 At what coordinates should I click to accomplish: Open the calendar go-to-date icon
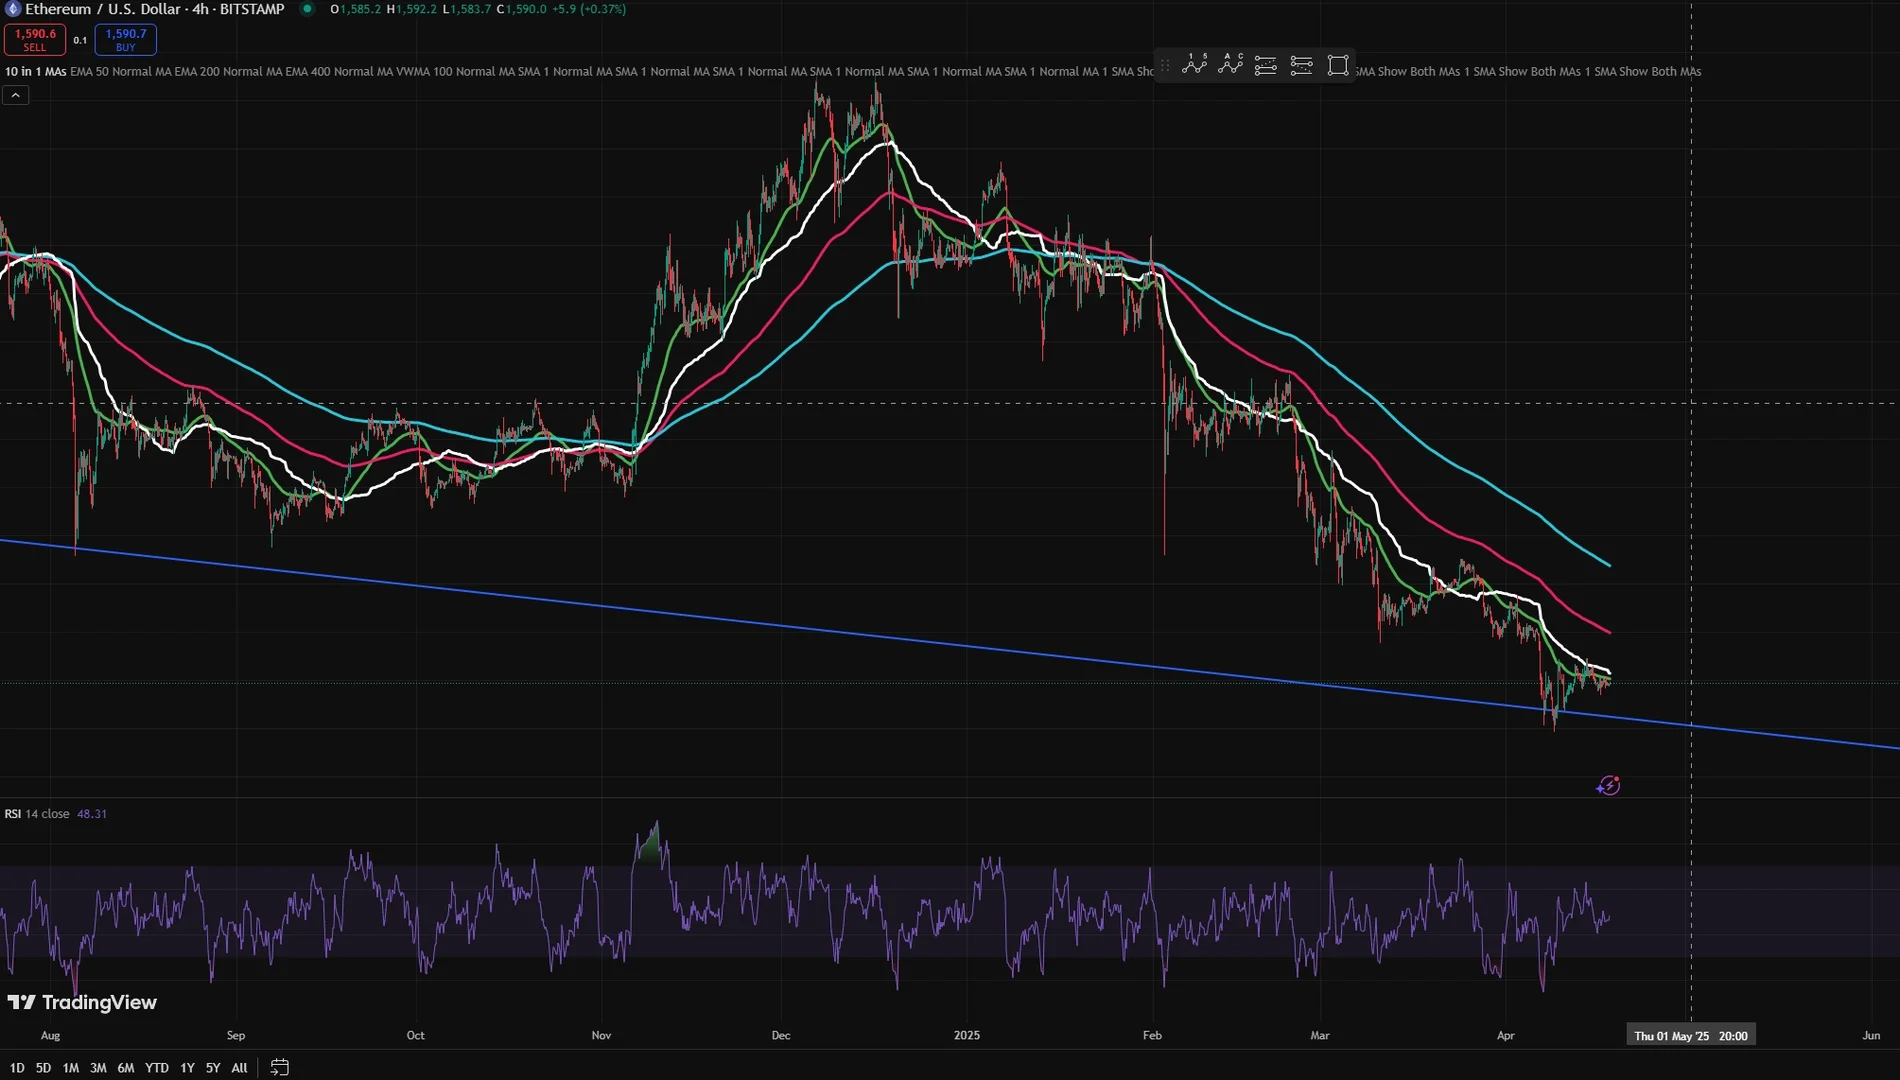point(280,1067)
